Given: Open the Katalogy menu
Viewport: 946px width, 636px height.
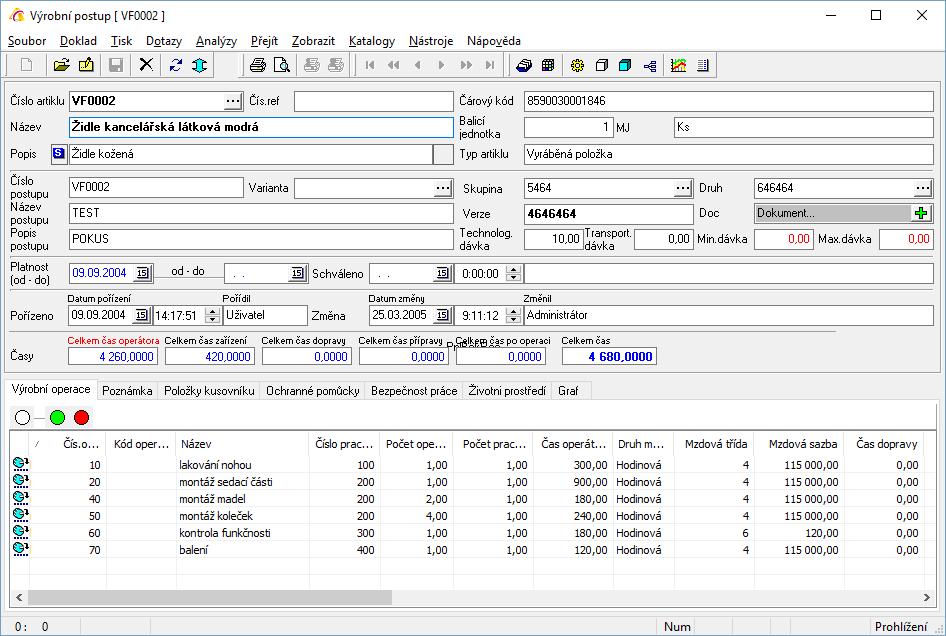Looking at the screenshot, I should click(372, 40).
